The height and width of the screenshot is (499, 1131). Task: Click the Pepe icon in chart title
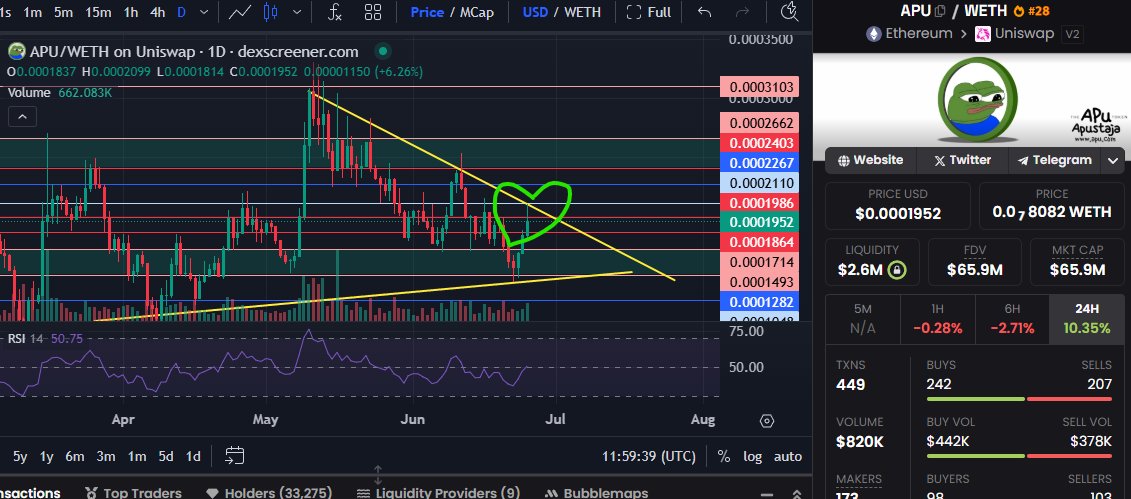coord(16,51)
